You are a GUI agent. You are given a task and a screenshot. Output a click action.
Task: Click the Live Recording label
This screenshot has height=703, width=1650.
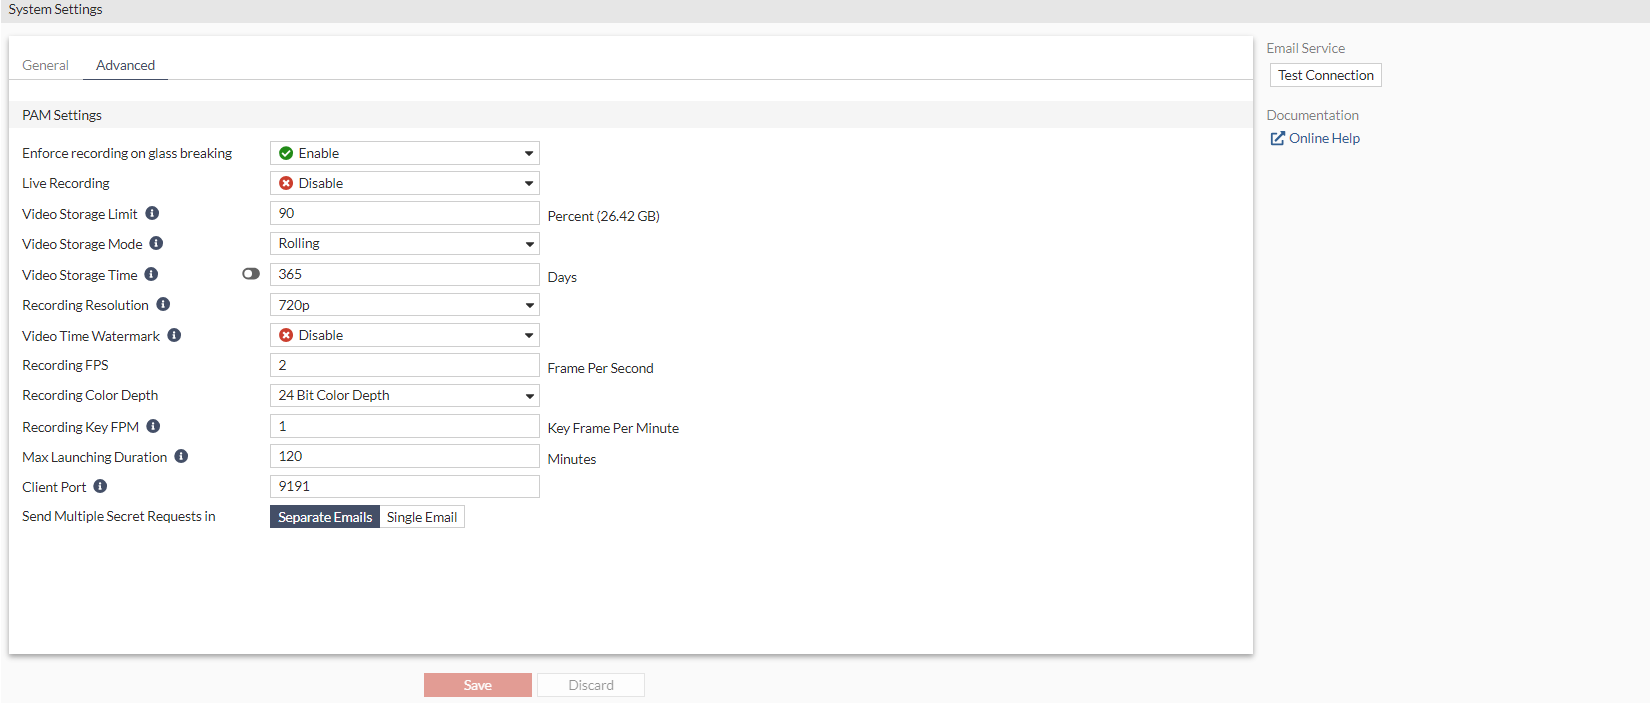pos(66,183)
